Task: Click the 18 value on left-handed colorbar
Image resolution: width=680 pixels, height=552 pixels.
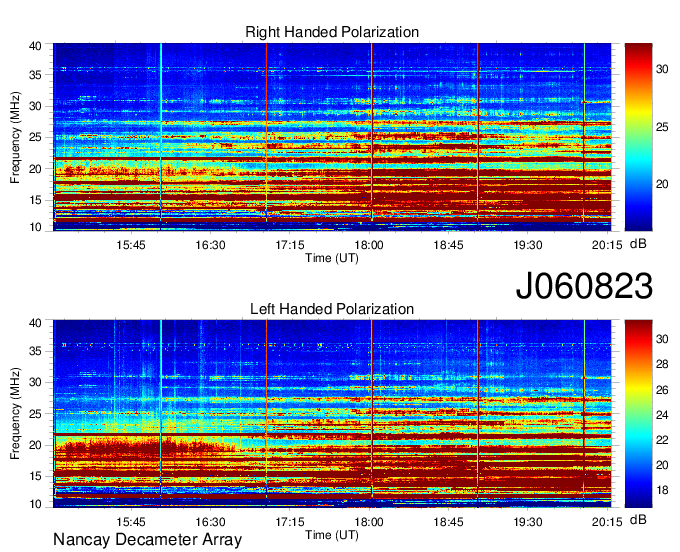Action: click(662, 490)
